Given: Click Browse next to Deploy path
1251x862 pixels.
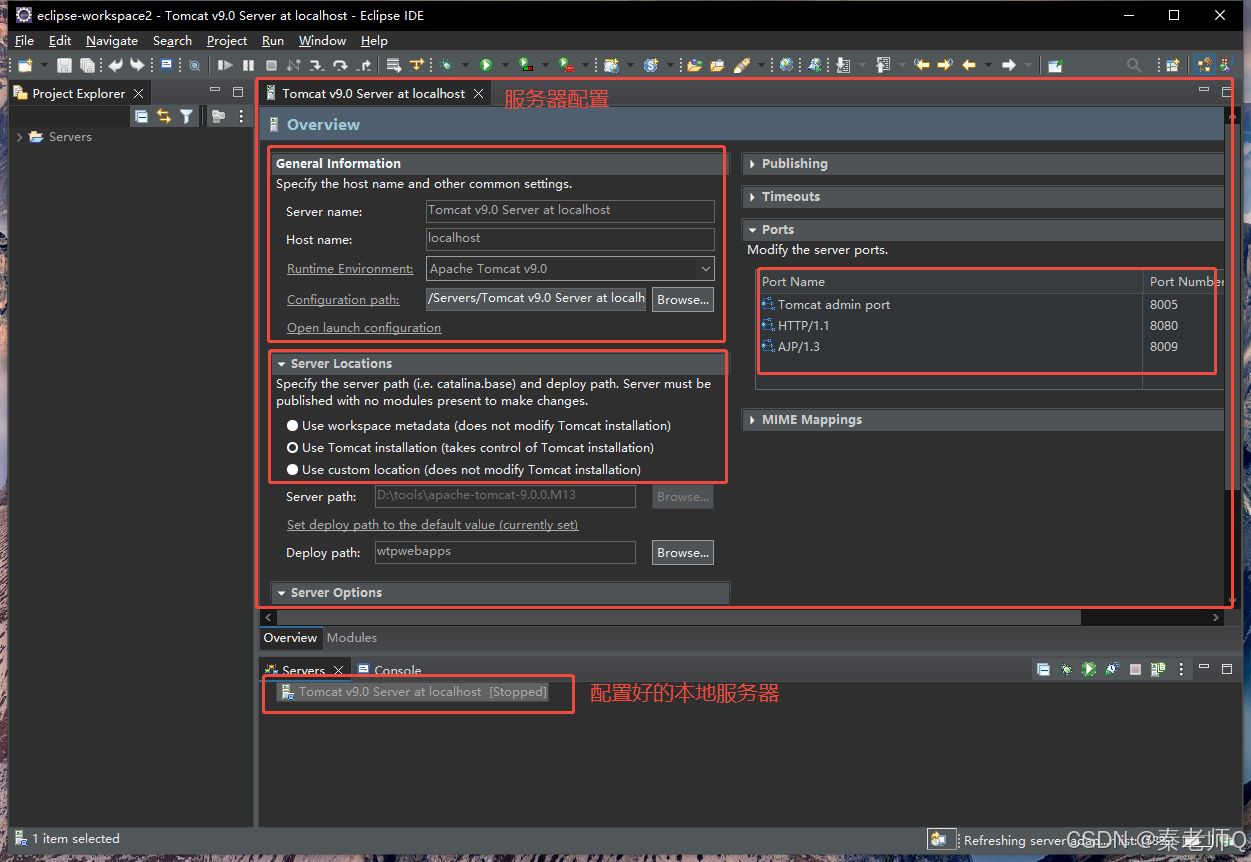Looking at the screenshot, I should pos(682,553).
